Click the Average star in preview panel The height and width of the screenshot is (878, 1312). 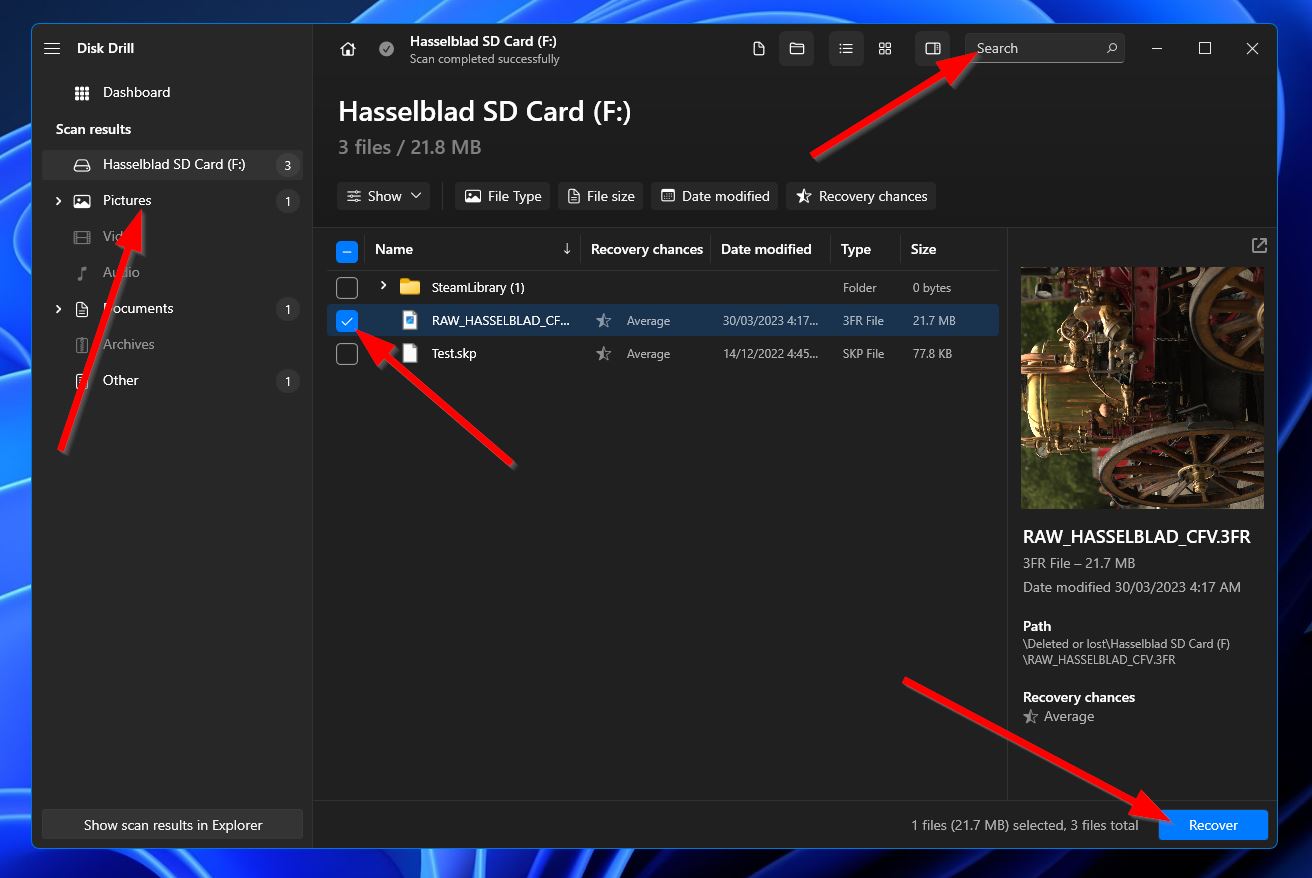(1031, 717)
